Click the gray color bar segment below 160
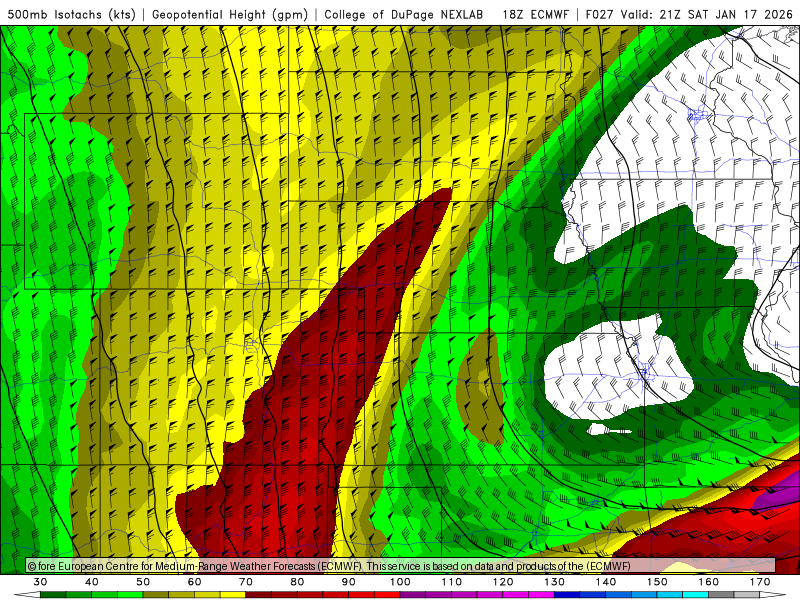Image resolution: width=800 pixels, height=600 pixels. (721, 595)
